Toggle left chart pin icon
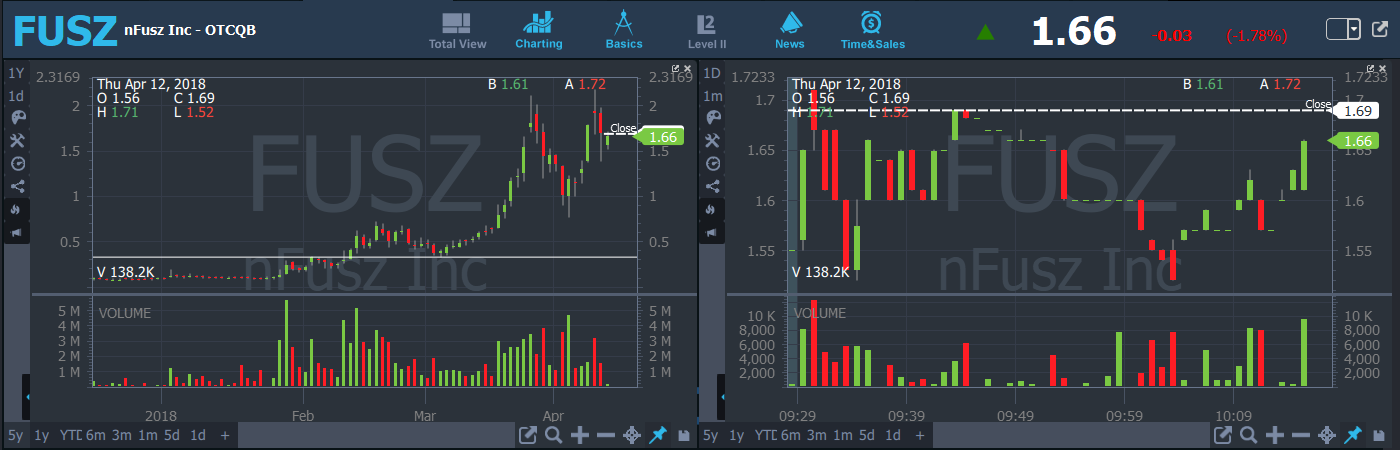 point(658,435)
